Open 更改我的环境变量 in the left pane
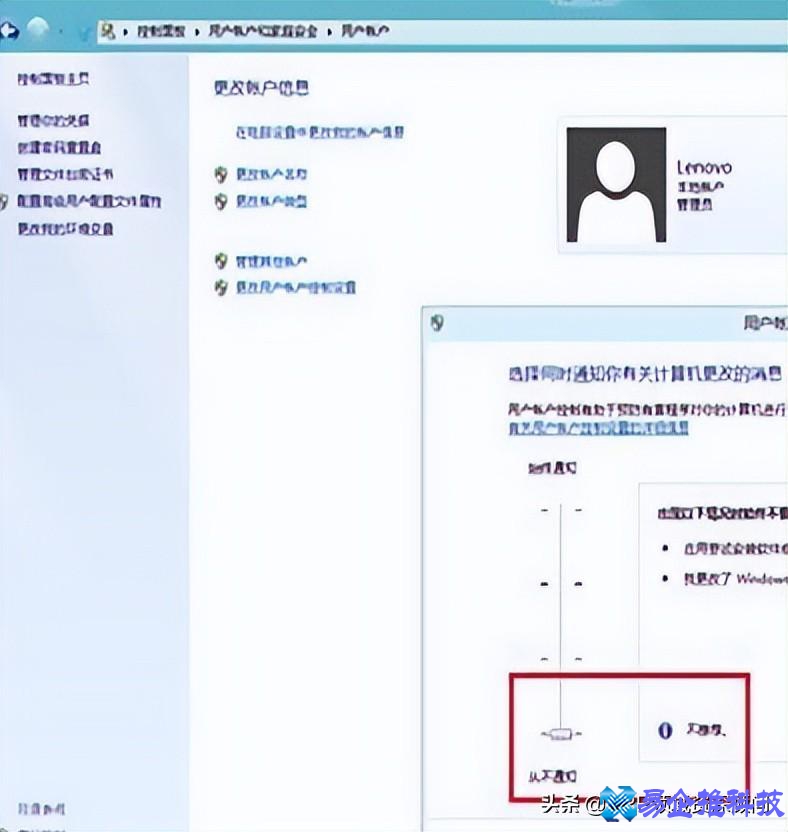 (x=65, y=229)
